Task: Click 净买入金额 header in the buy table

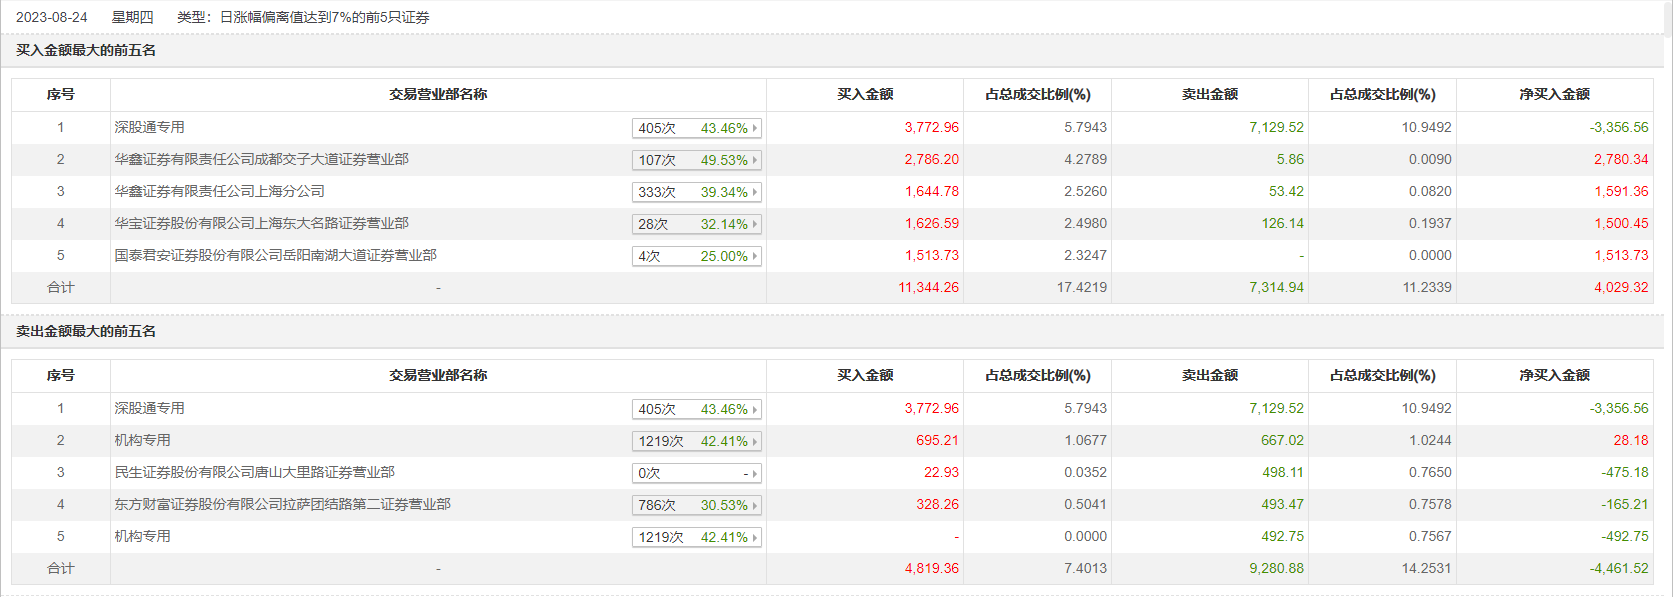Action: click(1554, 94)
